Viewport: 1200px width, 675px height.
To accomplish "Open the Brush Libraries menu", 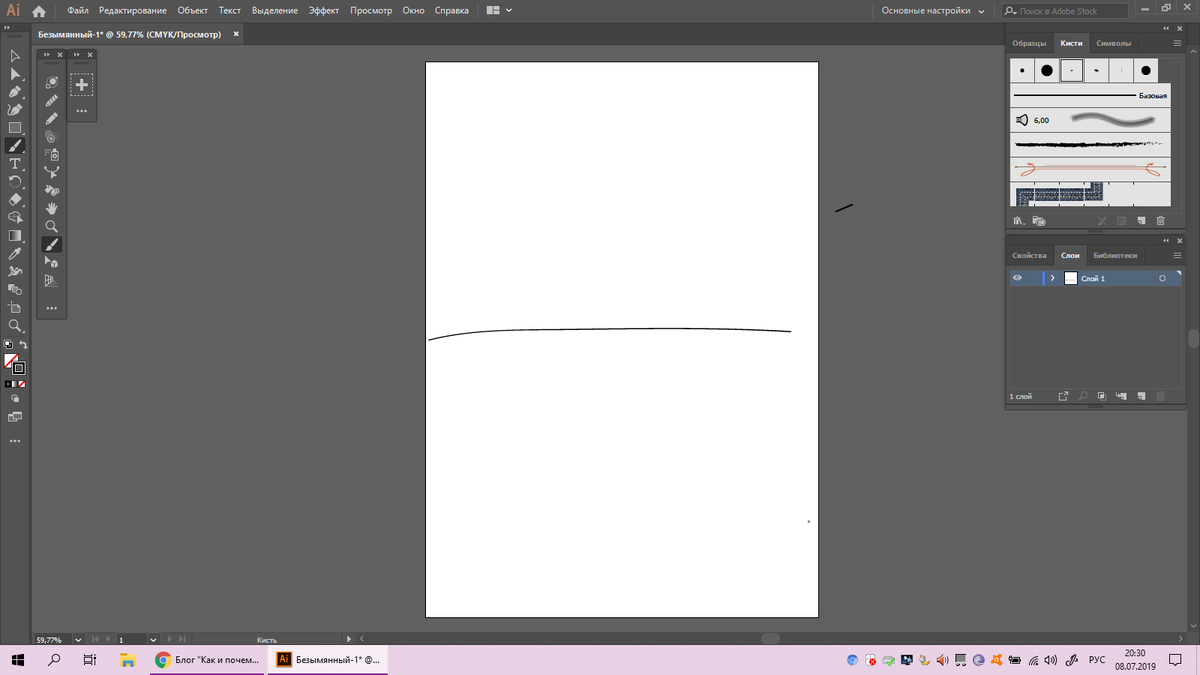I will coord(1019,220).
